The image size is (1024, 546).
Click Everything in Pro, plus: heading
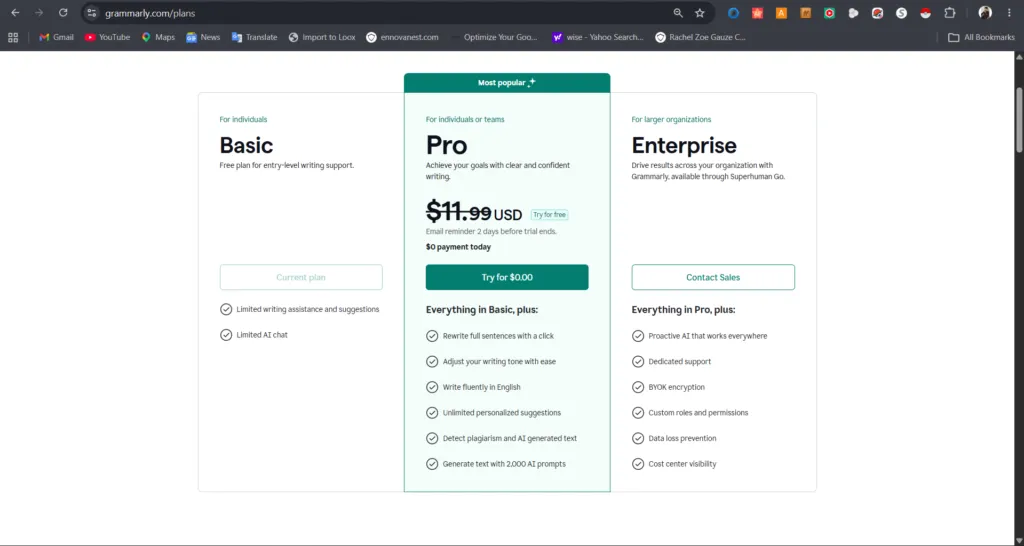[683, 310]
